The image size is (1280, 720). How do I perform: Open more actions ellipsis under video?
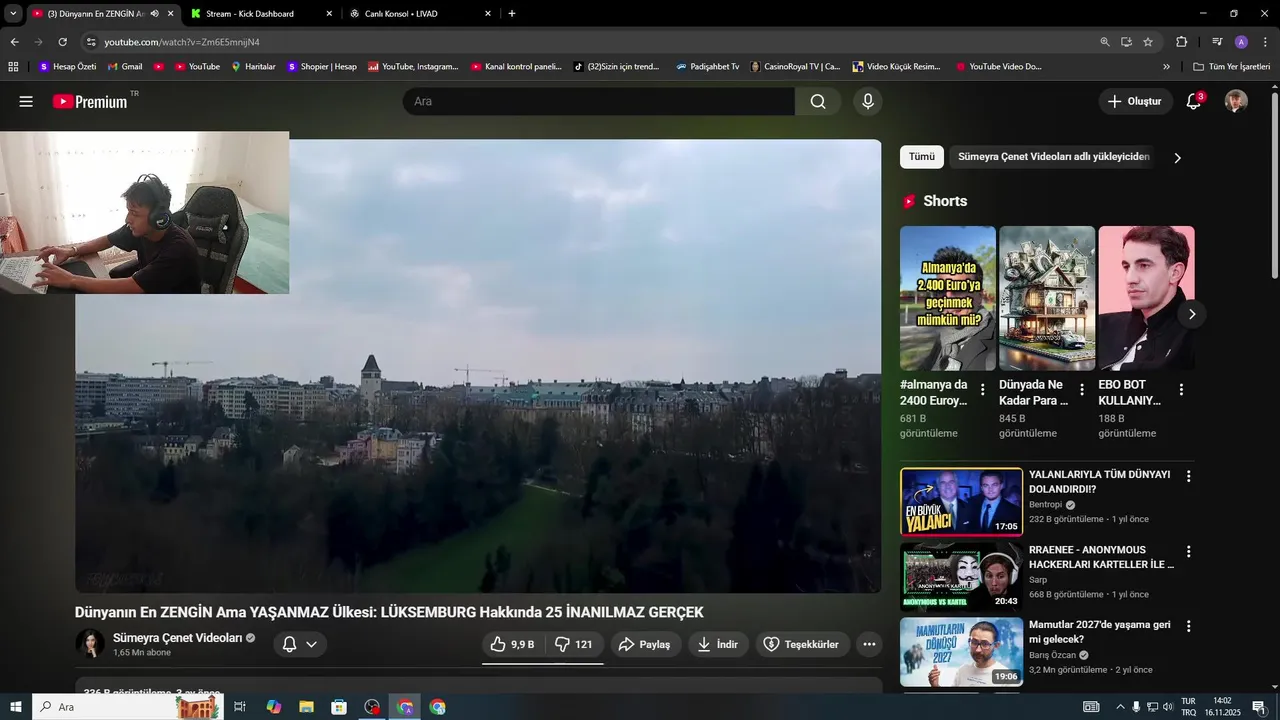pyautogui.click(x=870, y=644)
